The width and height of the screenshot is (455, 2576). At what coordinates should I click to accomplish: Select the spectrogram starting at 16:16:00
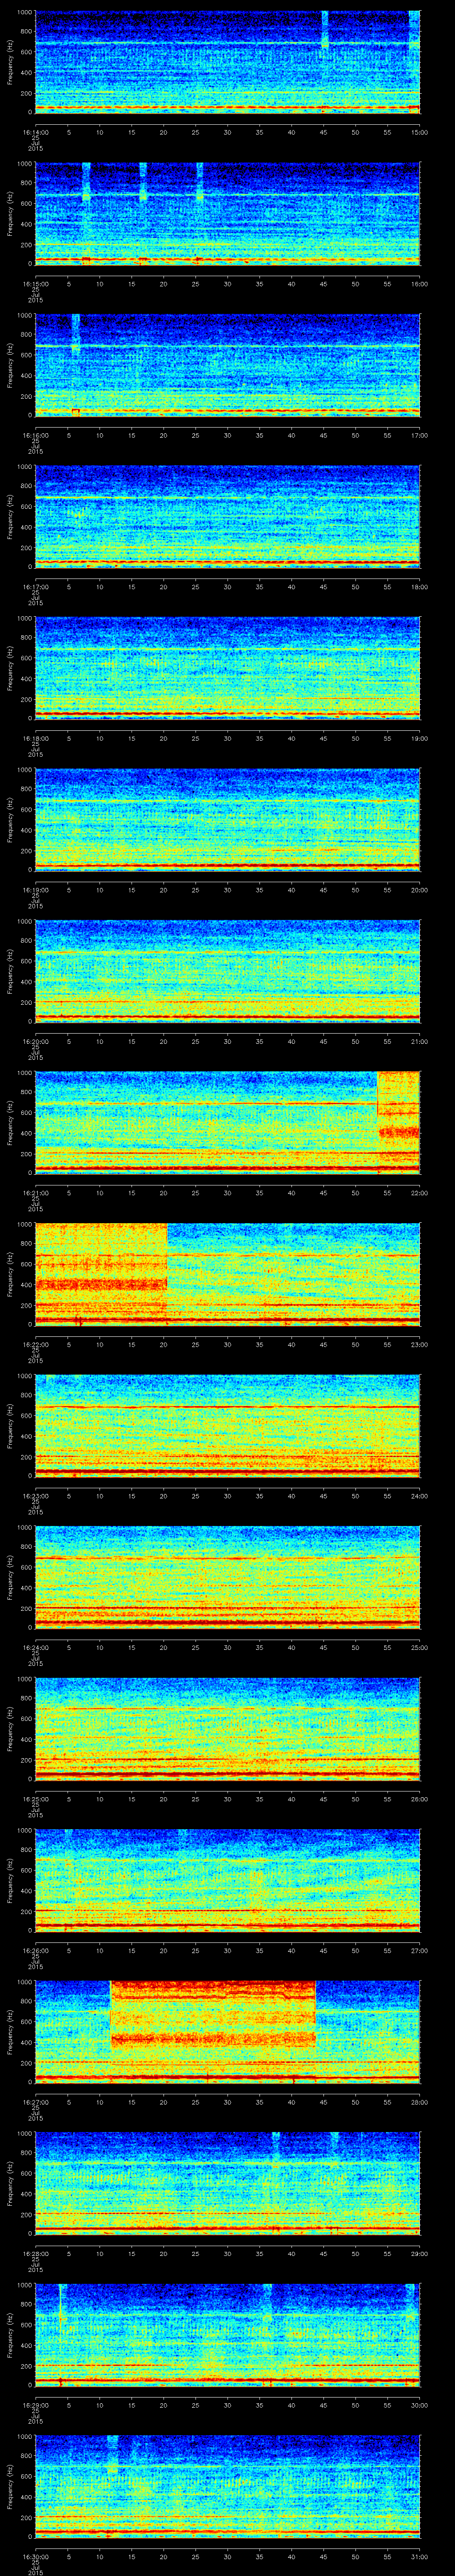tap(228, 365)
